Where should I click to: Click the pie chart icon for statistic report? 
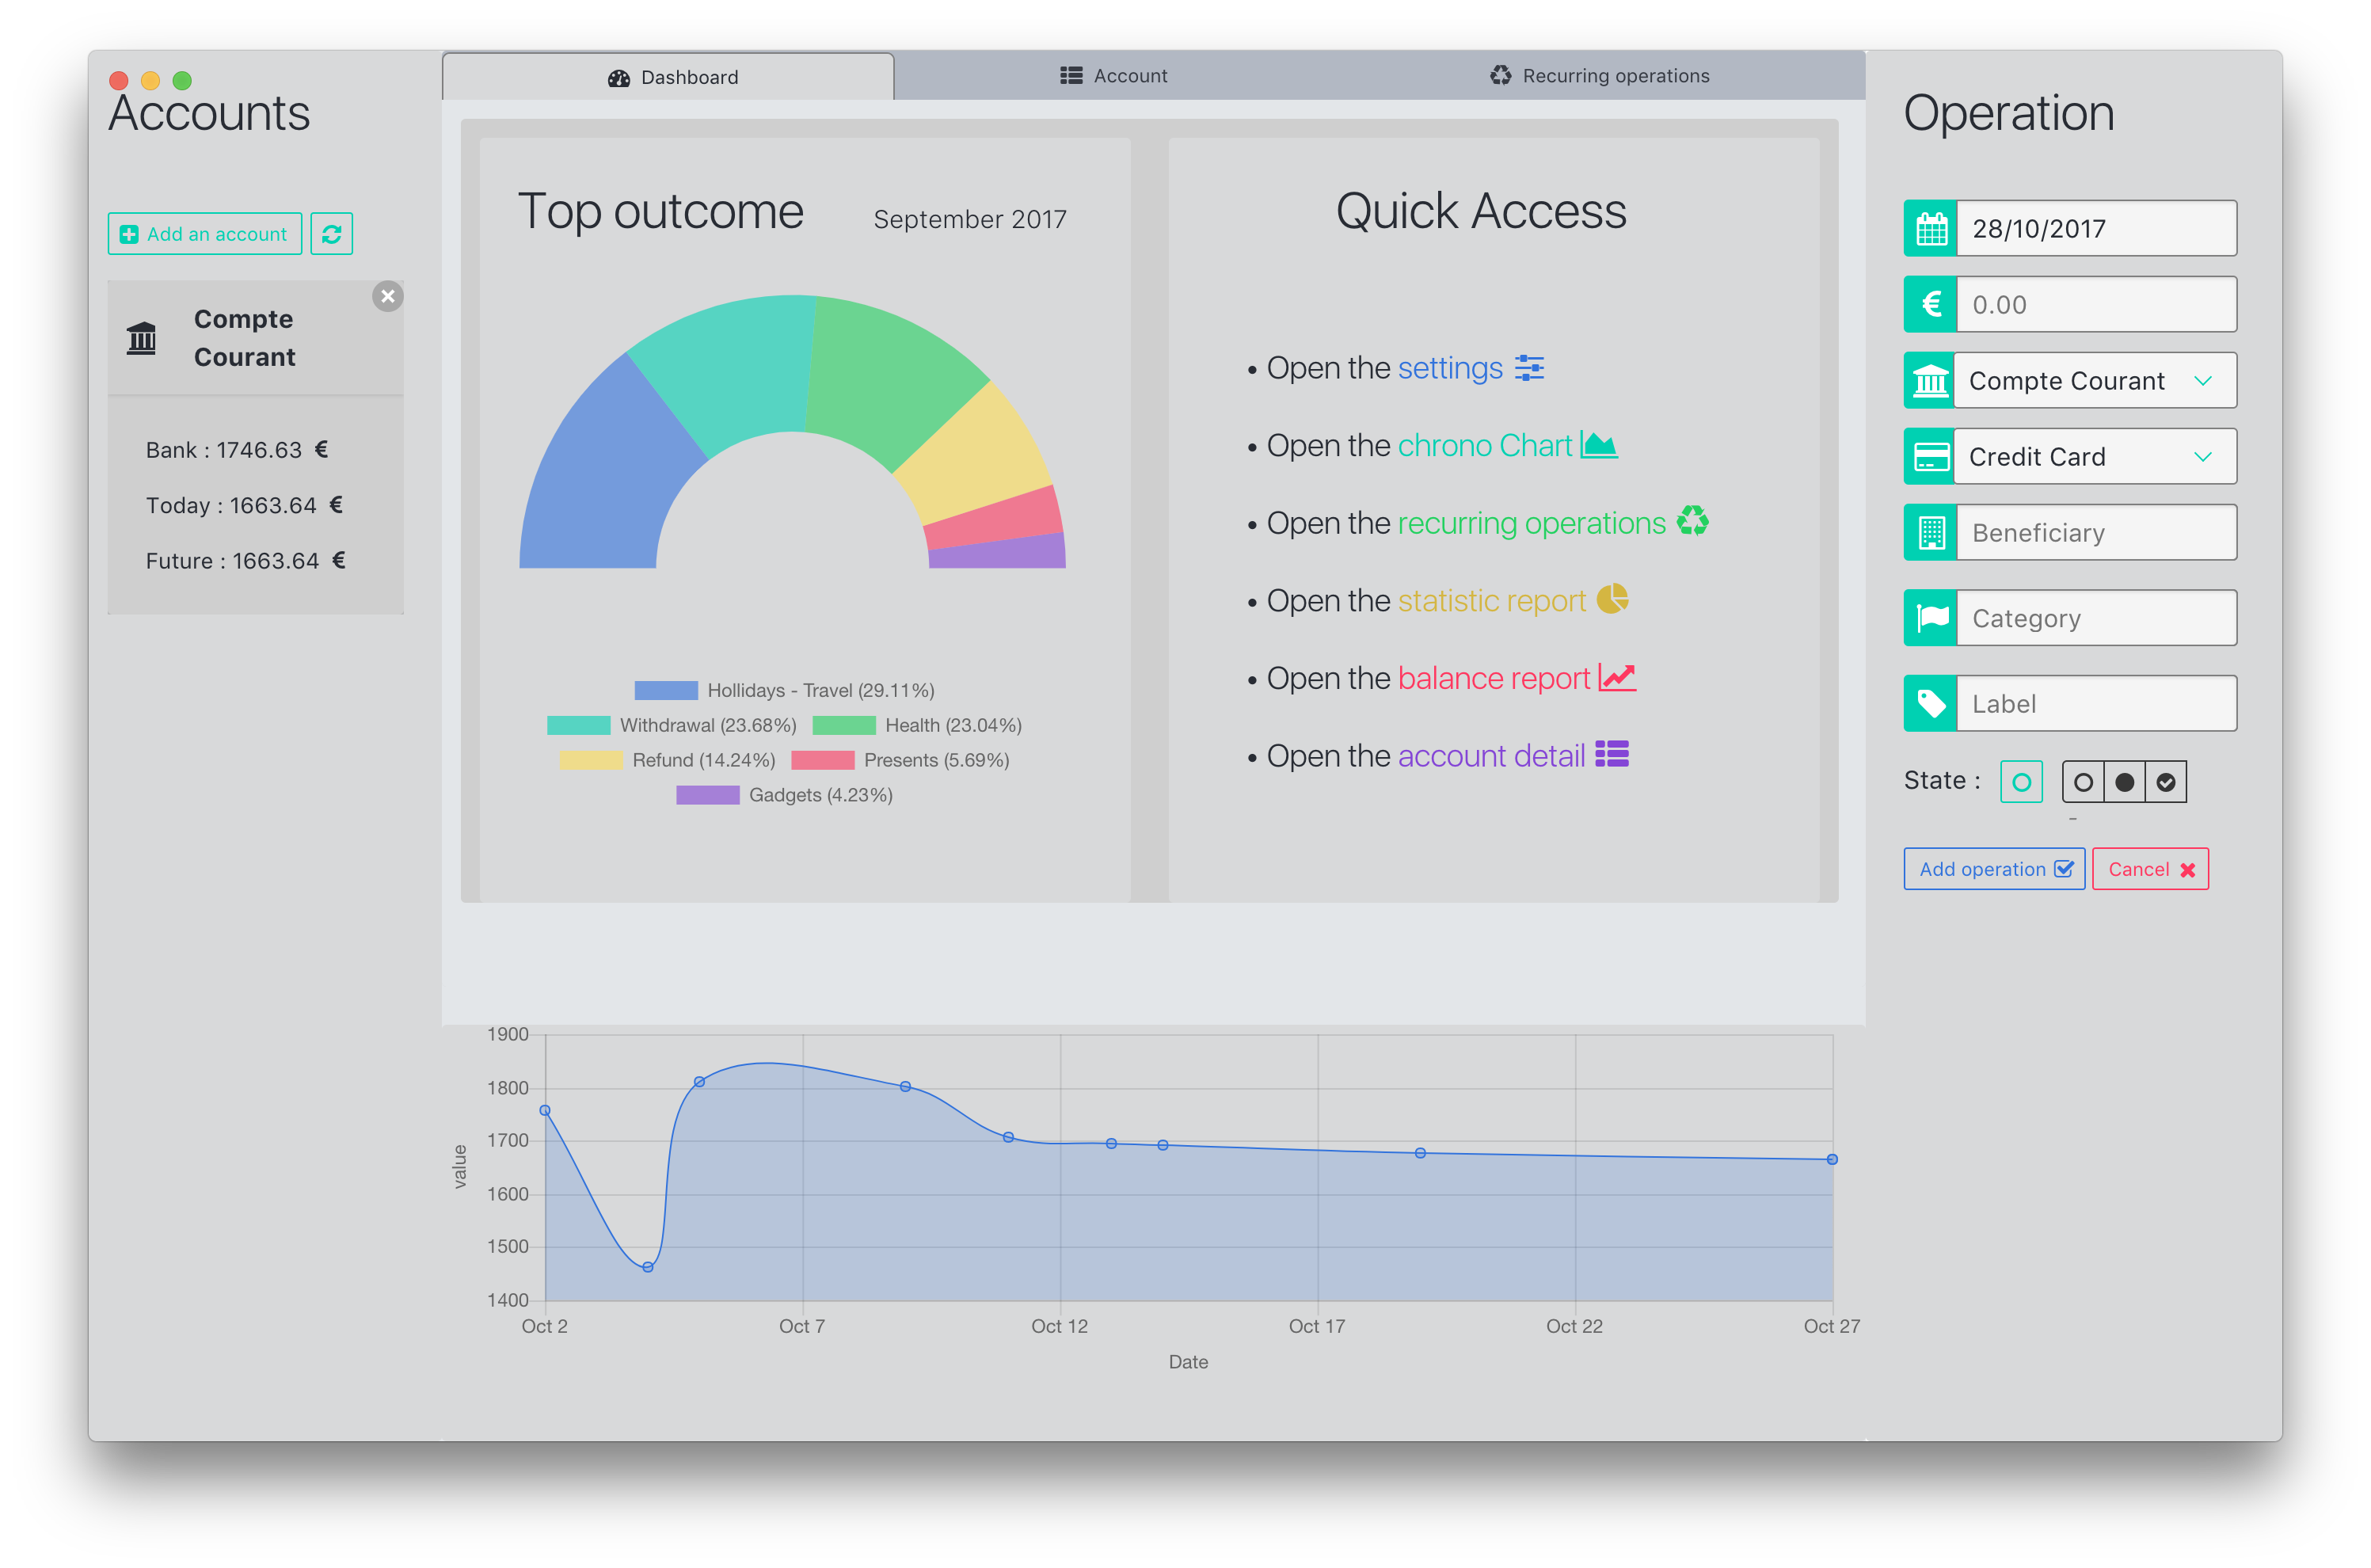click(x=1612, y=599)
